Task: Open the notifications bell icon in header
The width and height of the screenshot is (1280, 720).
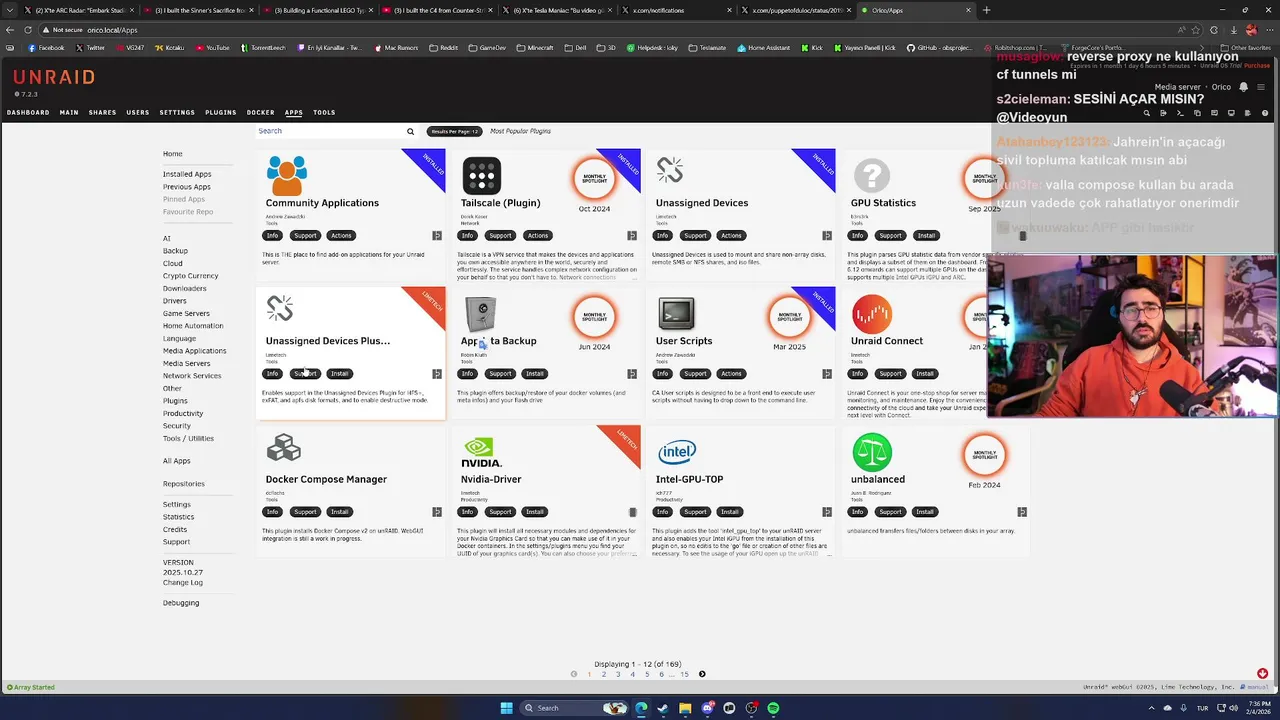Action: click(x=1243, y=87)
